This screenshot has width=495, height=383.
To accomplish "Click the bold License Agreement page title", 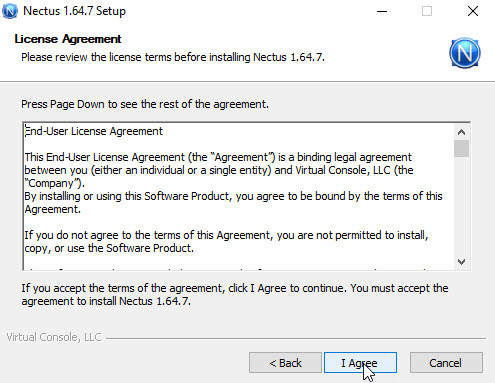I will point(68,39).
